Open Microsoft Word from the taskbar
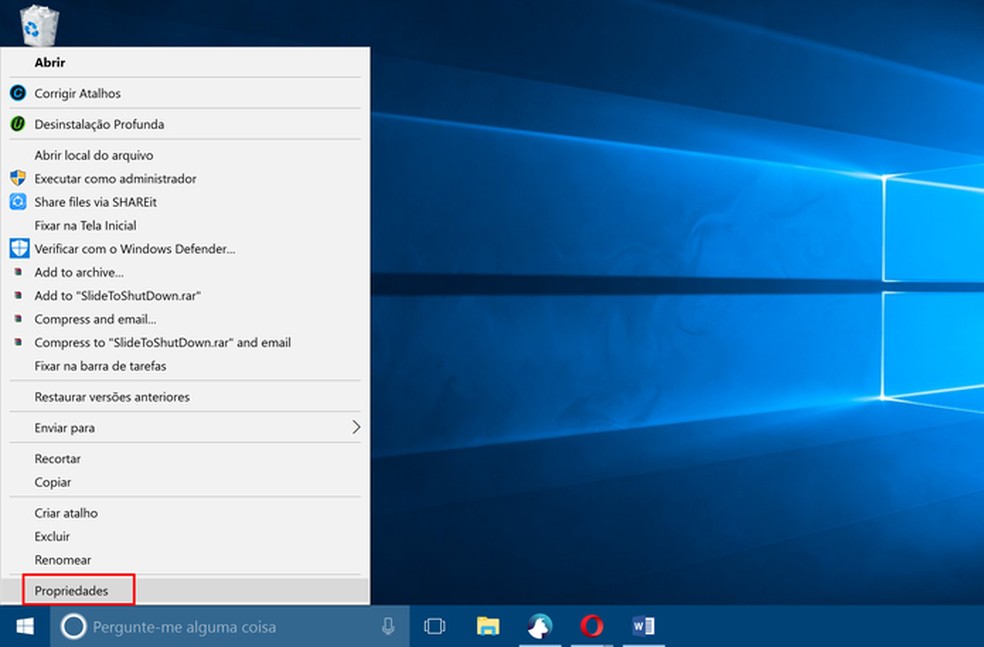The height and width of the screenshot is (647, 984). tap(643, 626)
